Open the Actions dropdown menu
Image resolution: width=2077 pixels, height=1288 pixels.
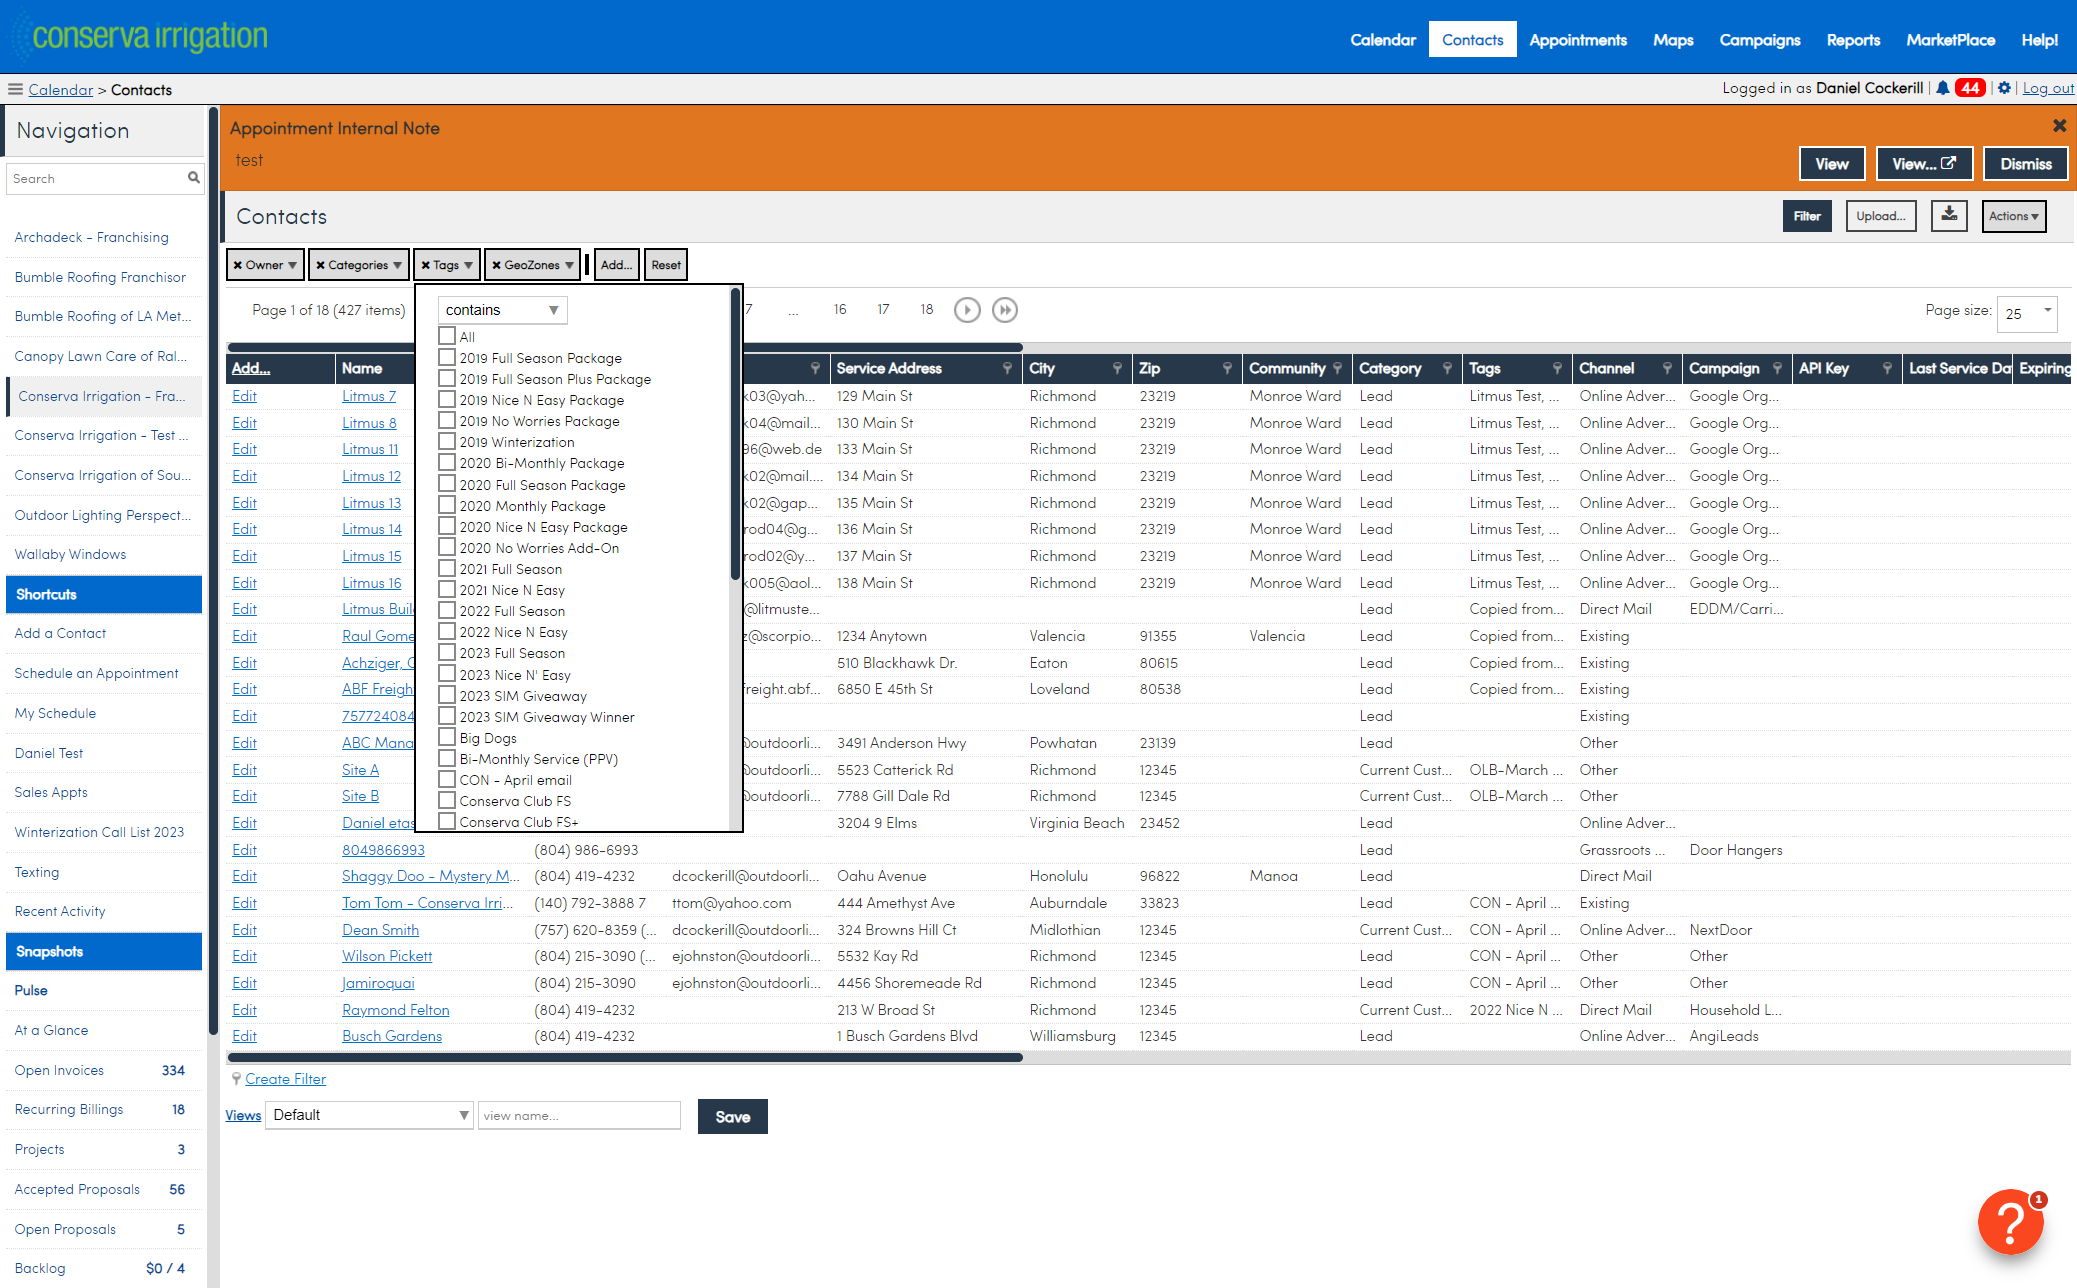(2014, 216)
